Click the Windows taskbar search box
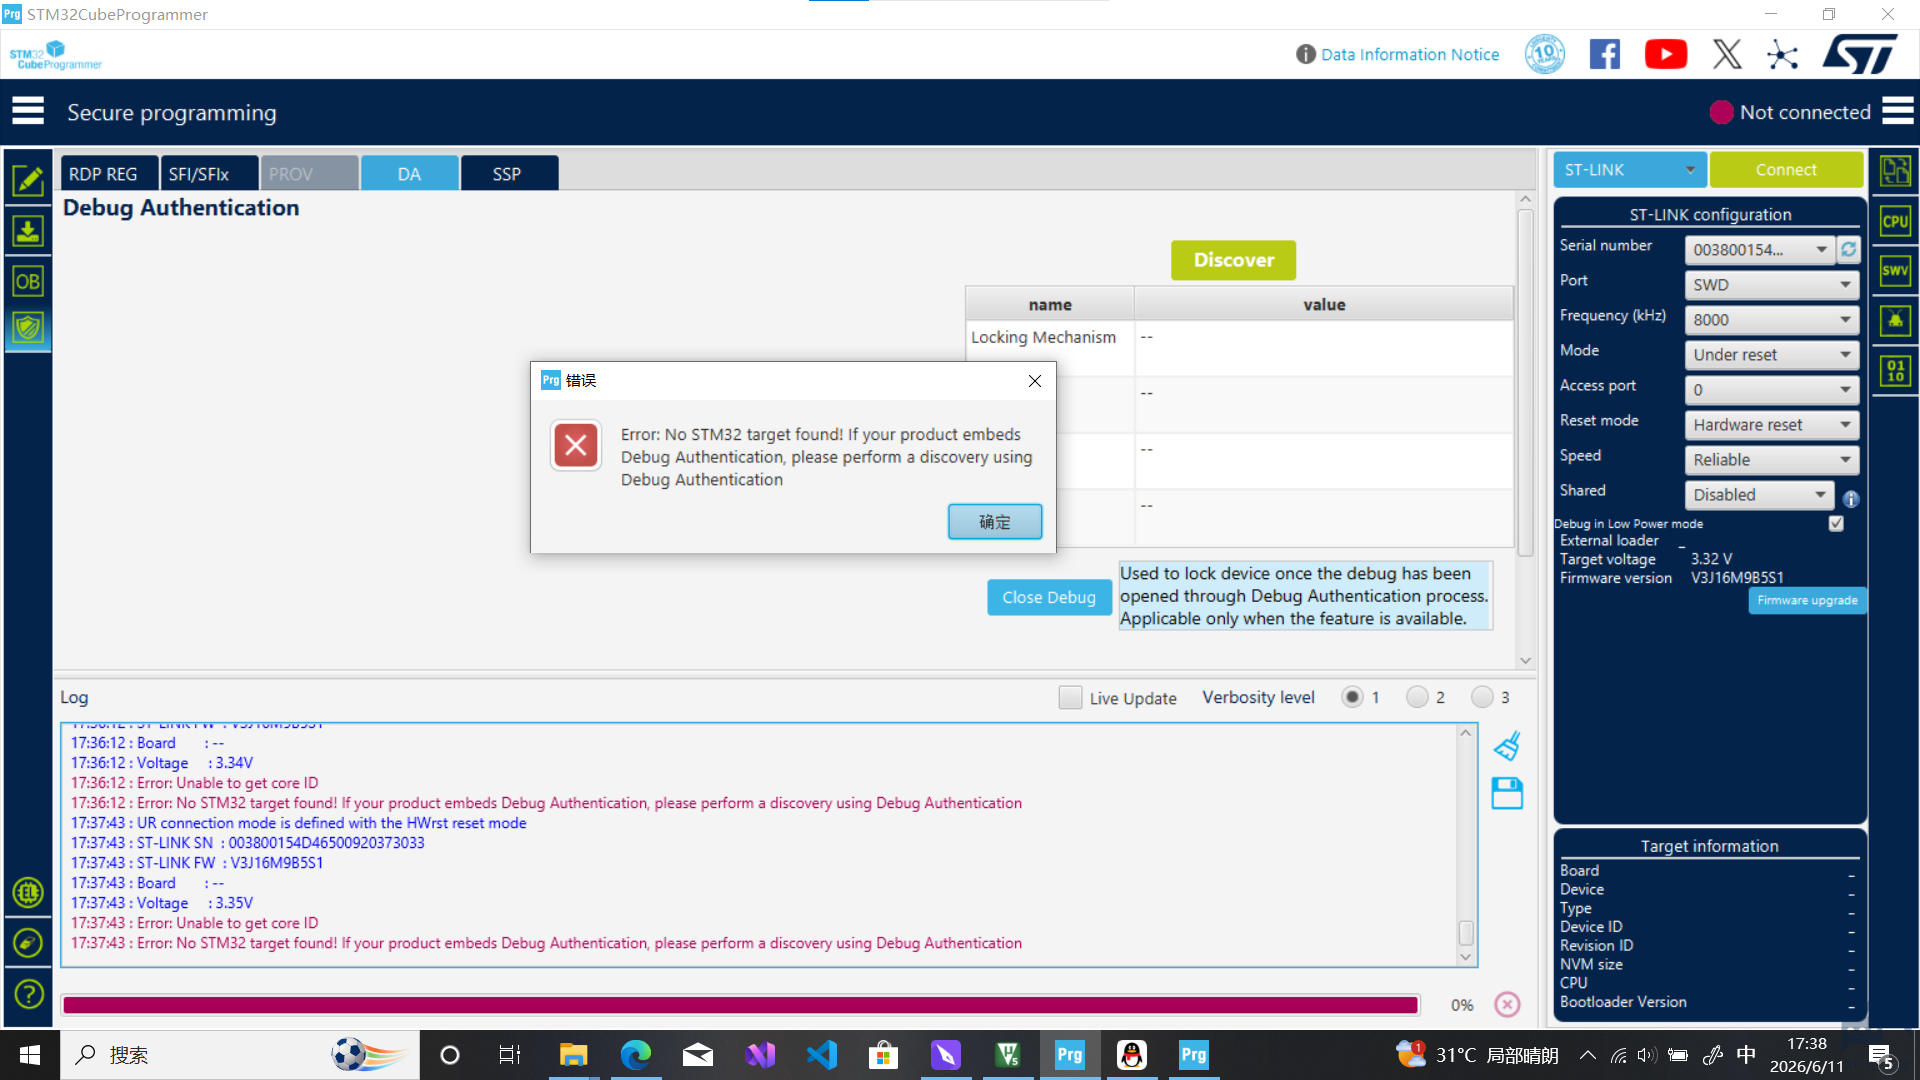 [240, 1055]
